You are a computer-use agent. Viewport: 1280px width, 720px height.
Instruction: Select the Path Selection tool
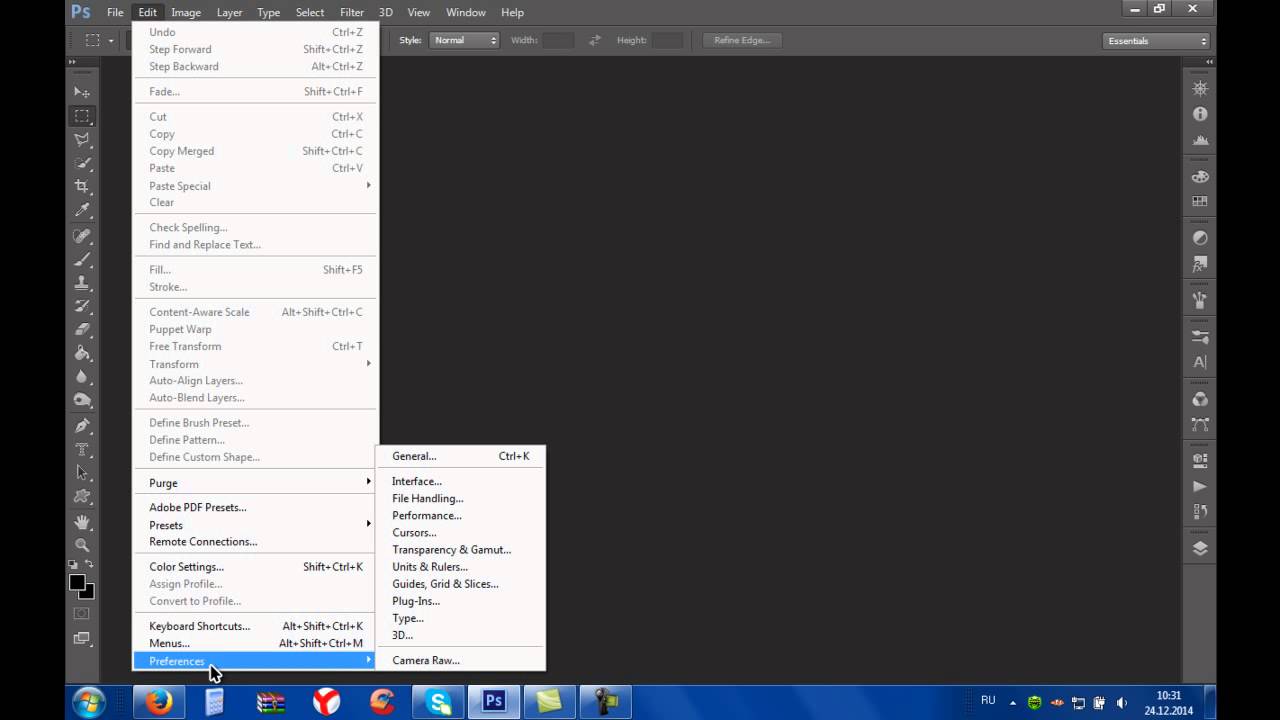(x=83, y=473)
